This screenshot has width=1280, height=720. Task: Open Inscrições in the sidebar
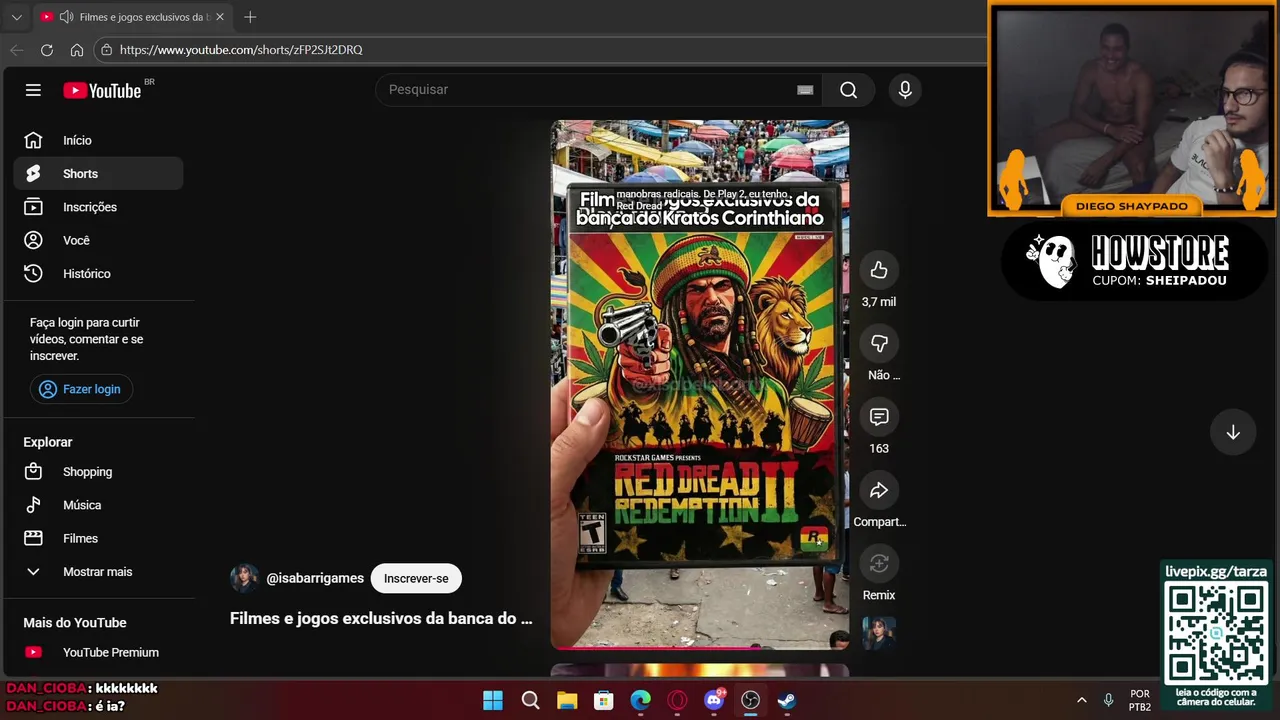click(x=98, y=207)
